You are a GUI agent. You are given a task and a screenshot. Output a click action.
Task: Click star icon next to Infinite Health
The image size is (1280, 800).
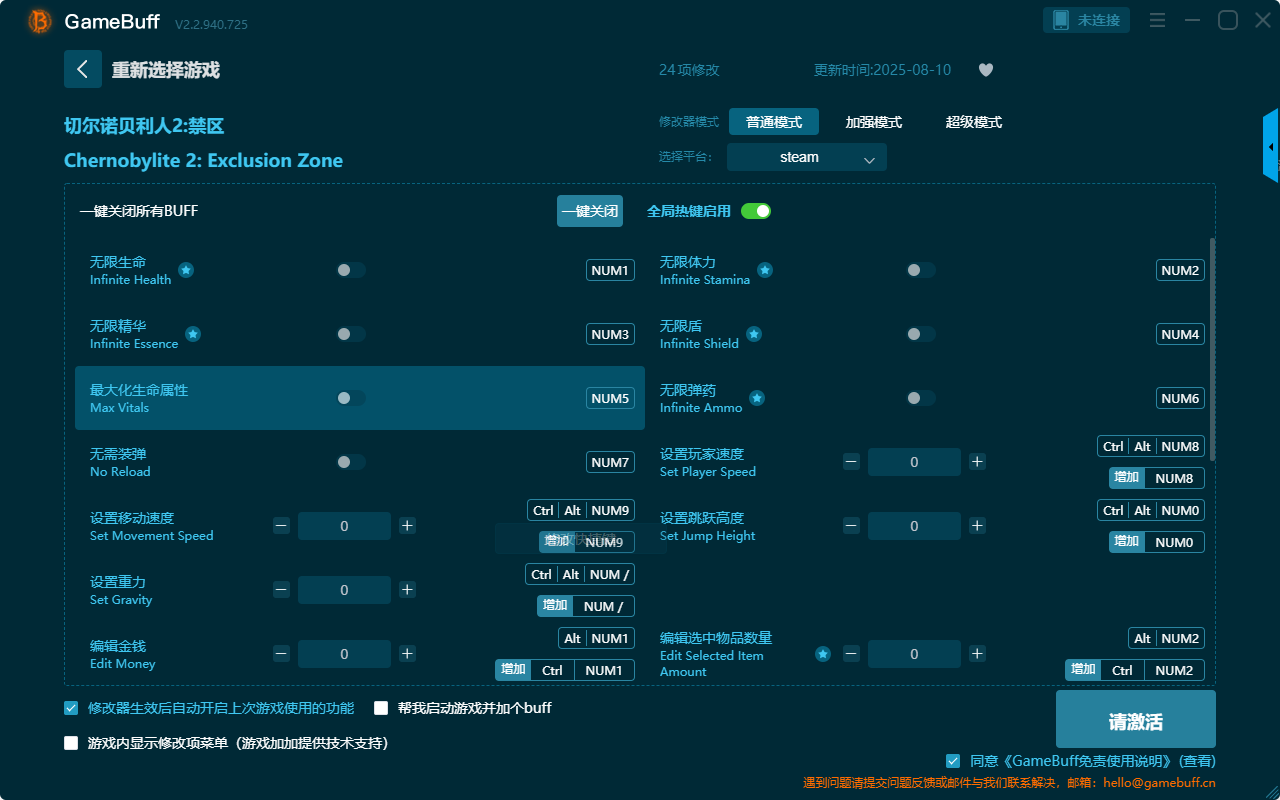[x=186, y=270]
